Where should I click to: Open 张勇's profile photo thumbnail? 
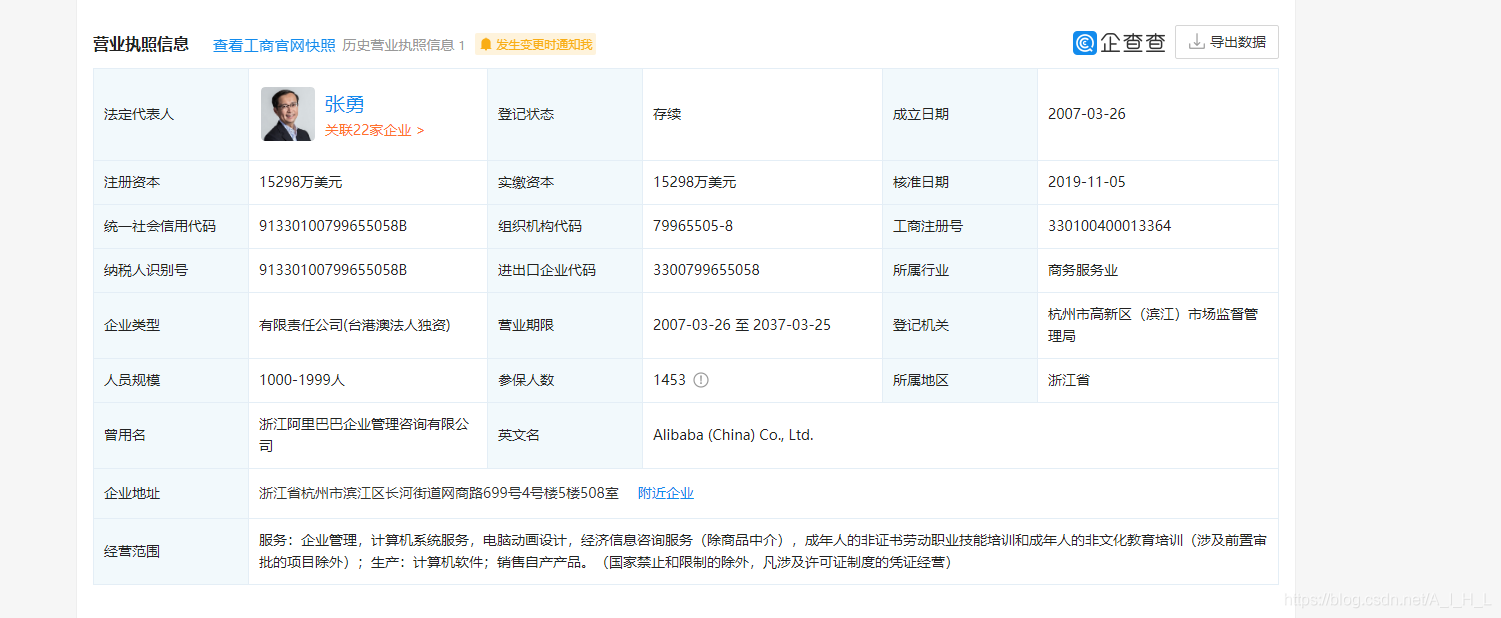point(288,114)
